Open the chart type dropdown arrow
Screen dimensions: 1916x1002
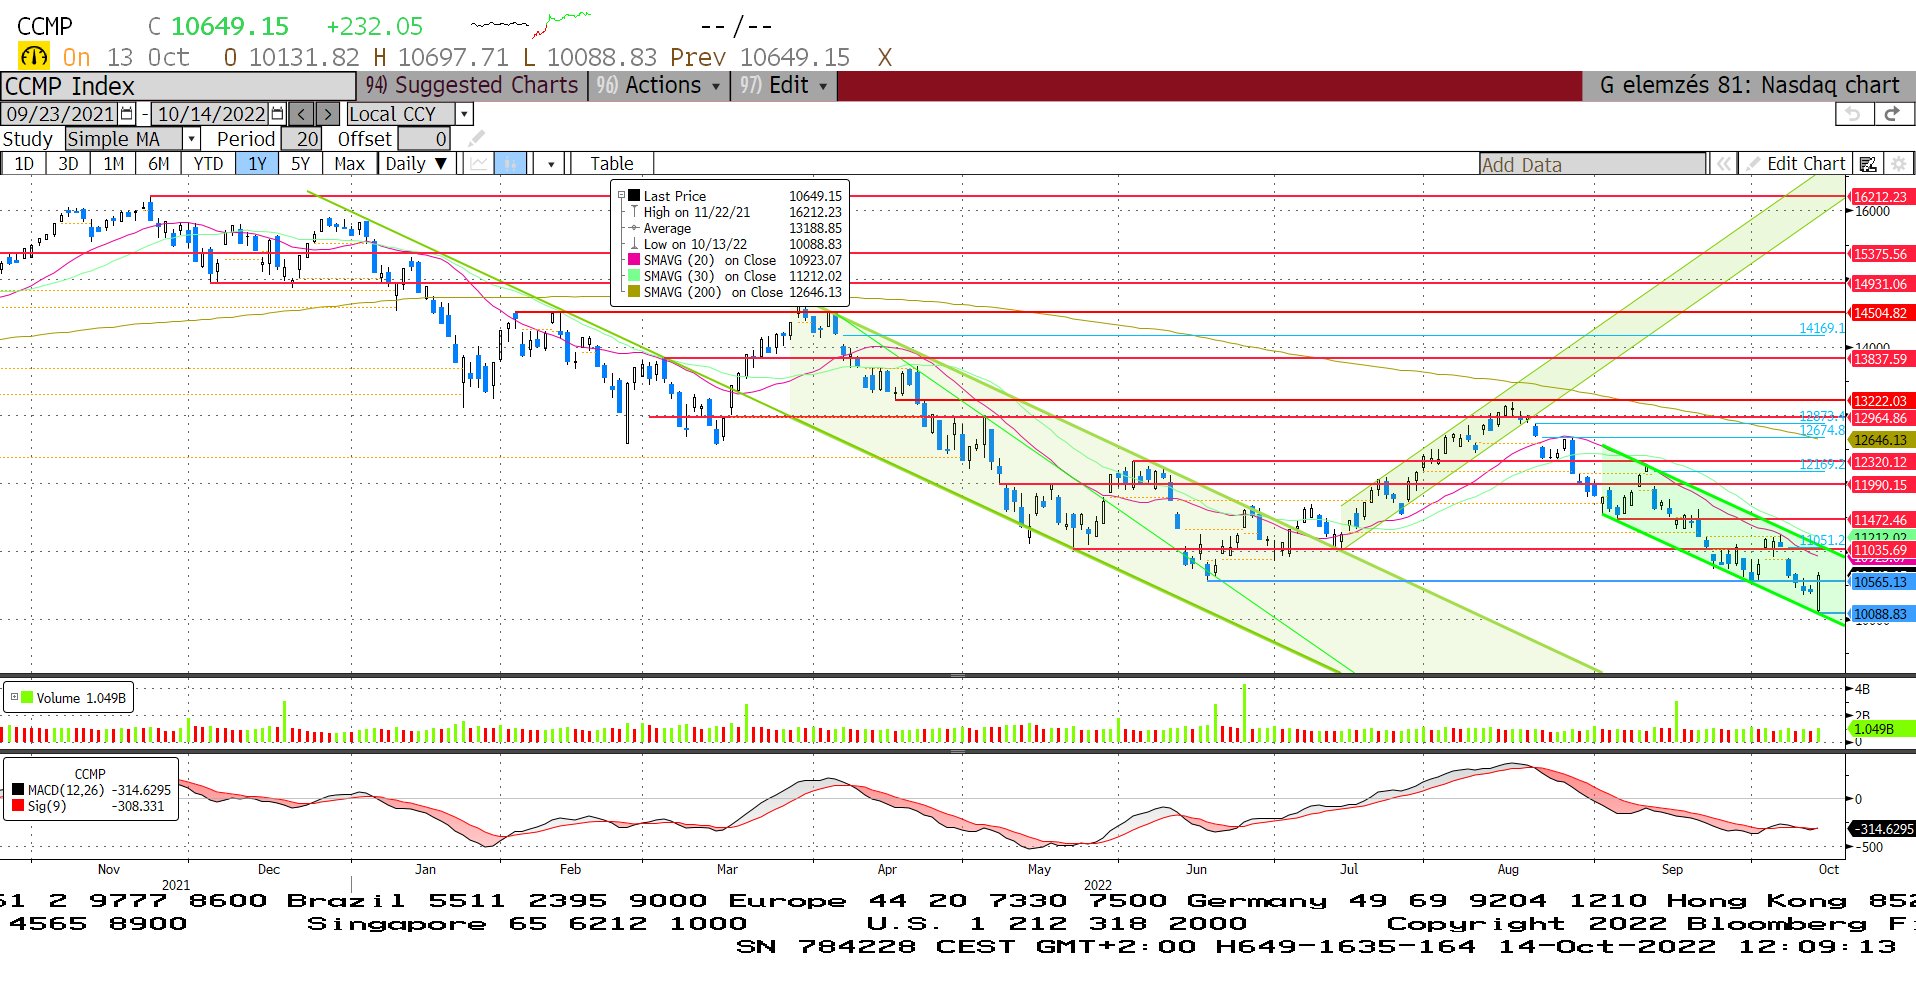pos(550,164)
